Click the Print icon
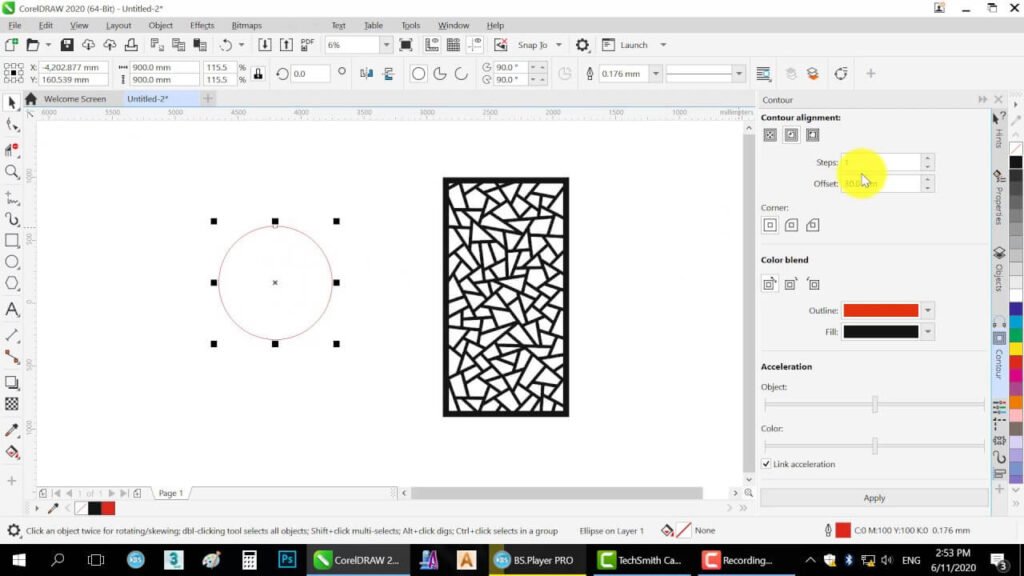The image size is (1024, 576). pos(131,45)
